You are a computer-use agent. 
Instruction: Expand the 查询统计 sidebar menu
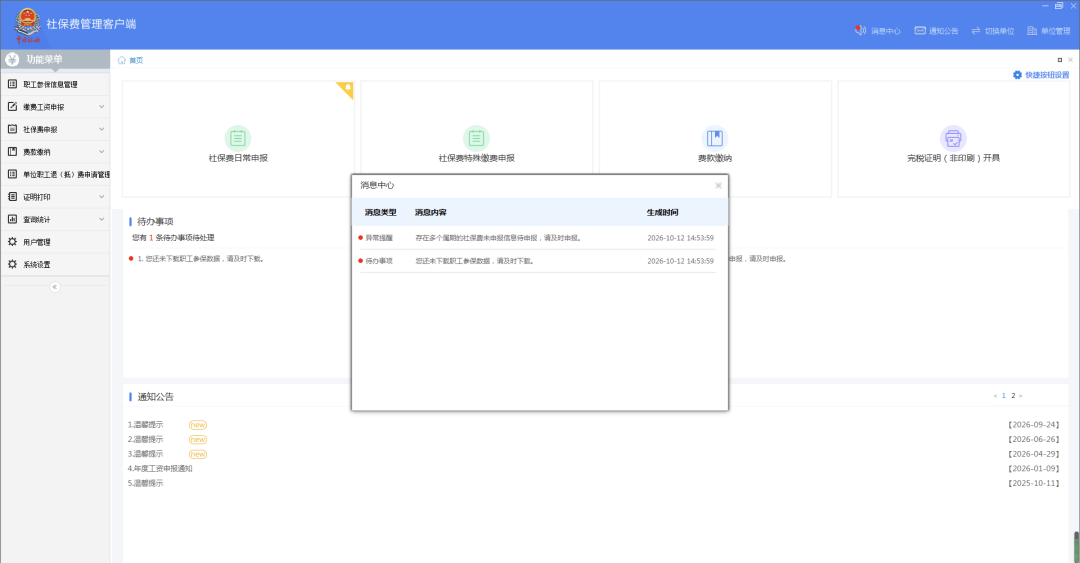tap(55, 220)
